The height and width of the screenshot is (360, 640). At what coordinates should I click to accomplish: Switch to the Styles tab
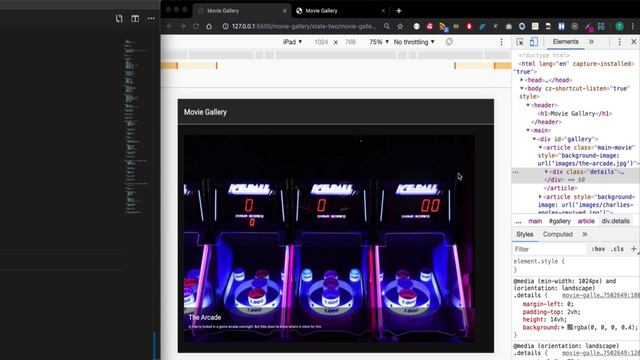[x=524, y=234]
